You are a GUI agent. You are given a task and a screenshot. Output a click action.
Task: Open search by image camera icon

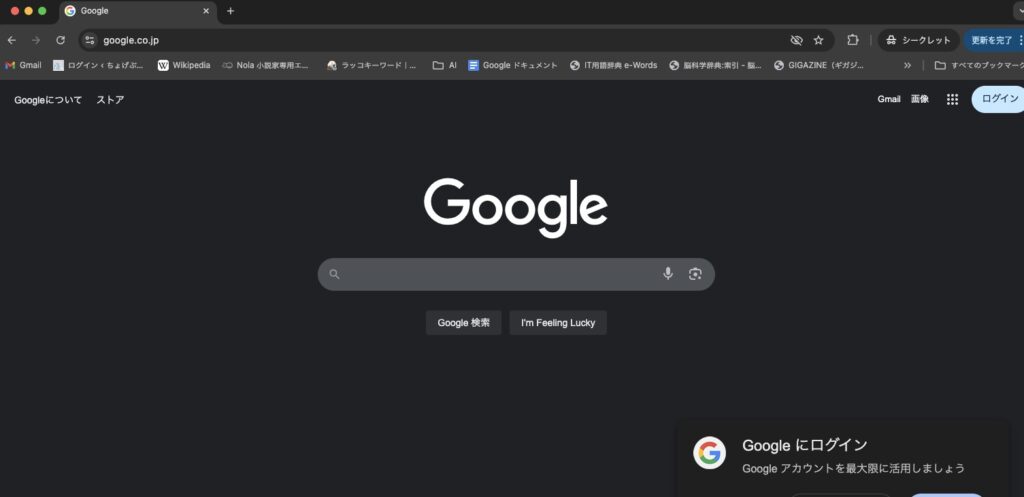[695, 274]
